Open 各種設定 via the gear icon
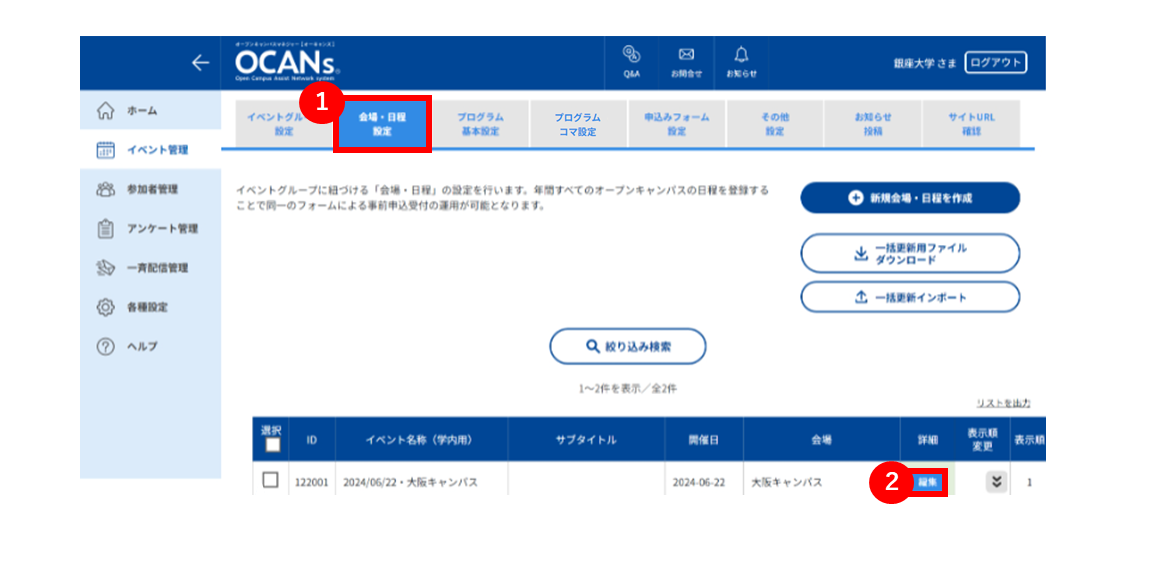Image resolution: width=1156 pixels, height=585 pixels. (x=106, y=307)
